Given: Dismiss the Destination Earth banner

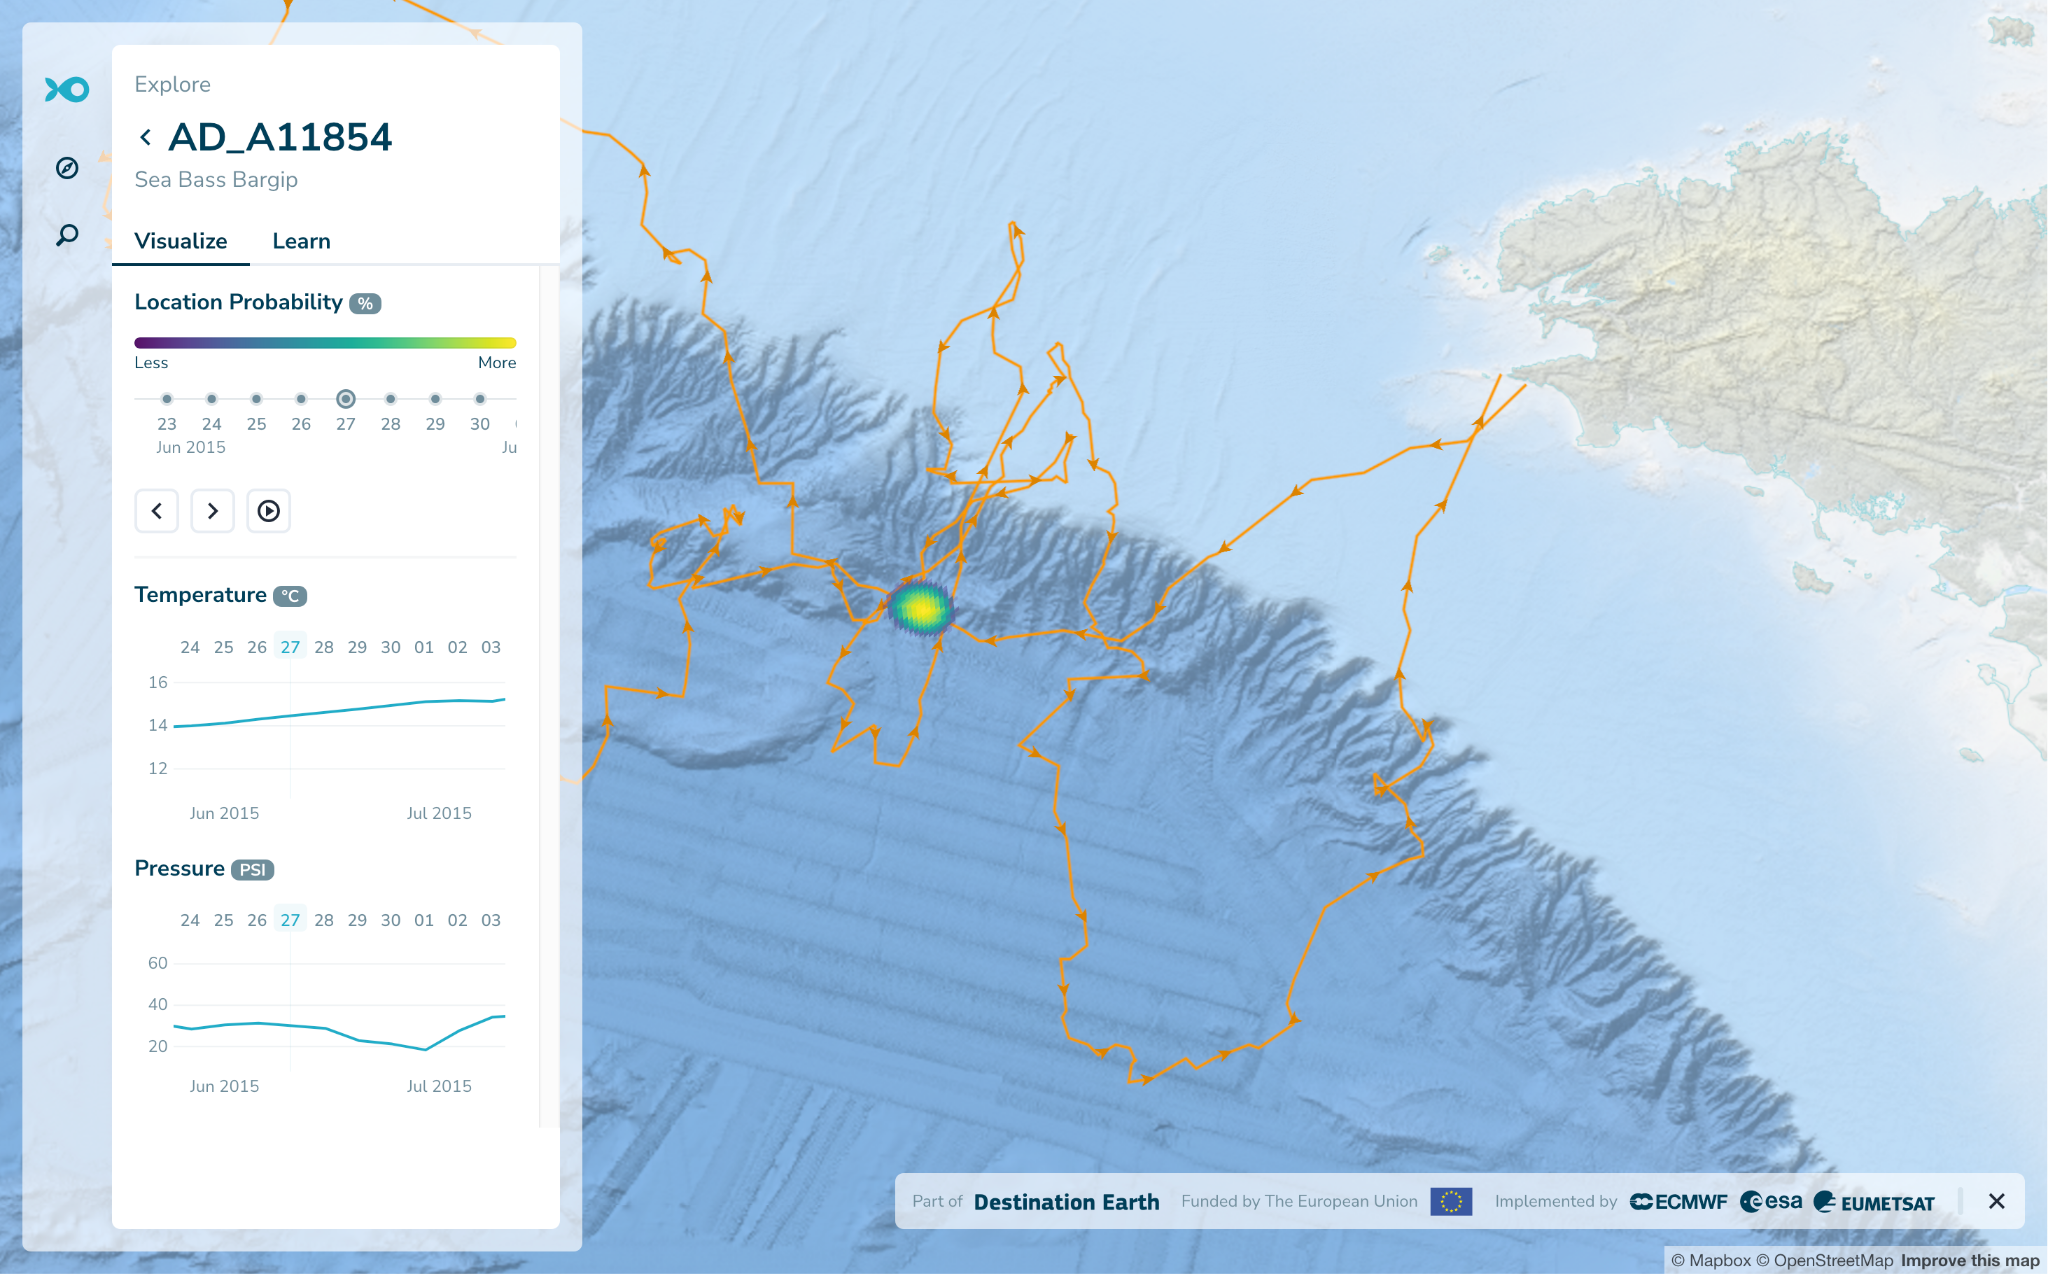Looking at the screenshot, I should tap(1996, 1201).
